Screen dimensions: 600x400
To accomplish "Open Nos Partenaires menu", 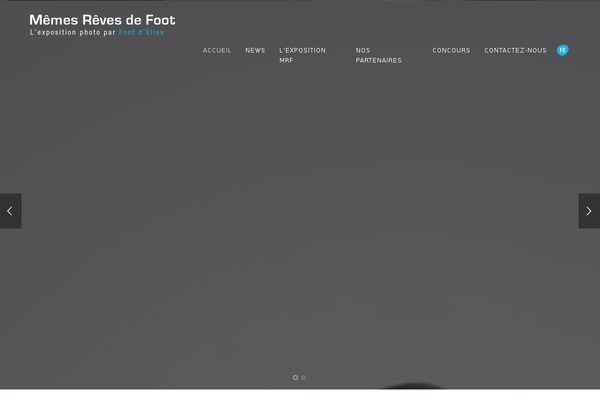I will click(x=378, y=56).
